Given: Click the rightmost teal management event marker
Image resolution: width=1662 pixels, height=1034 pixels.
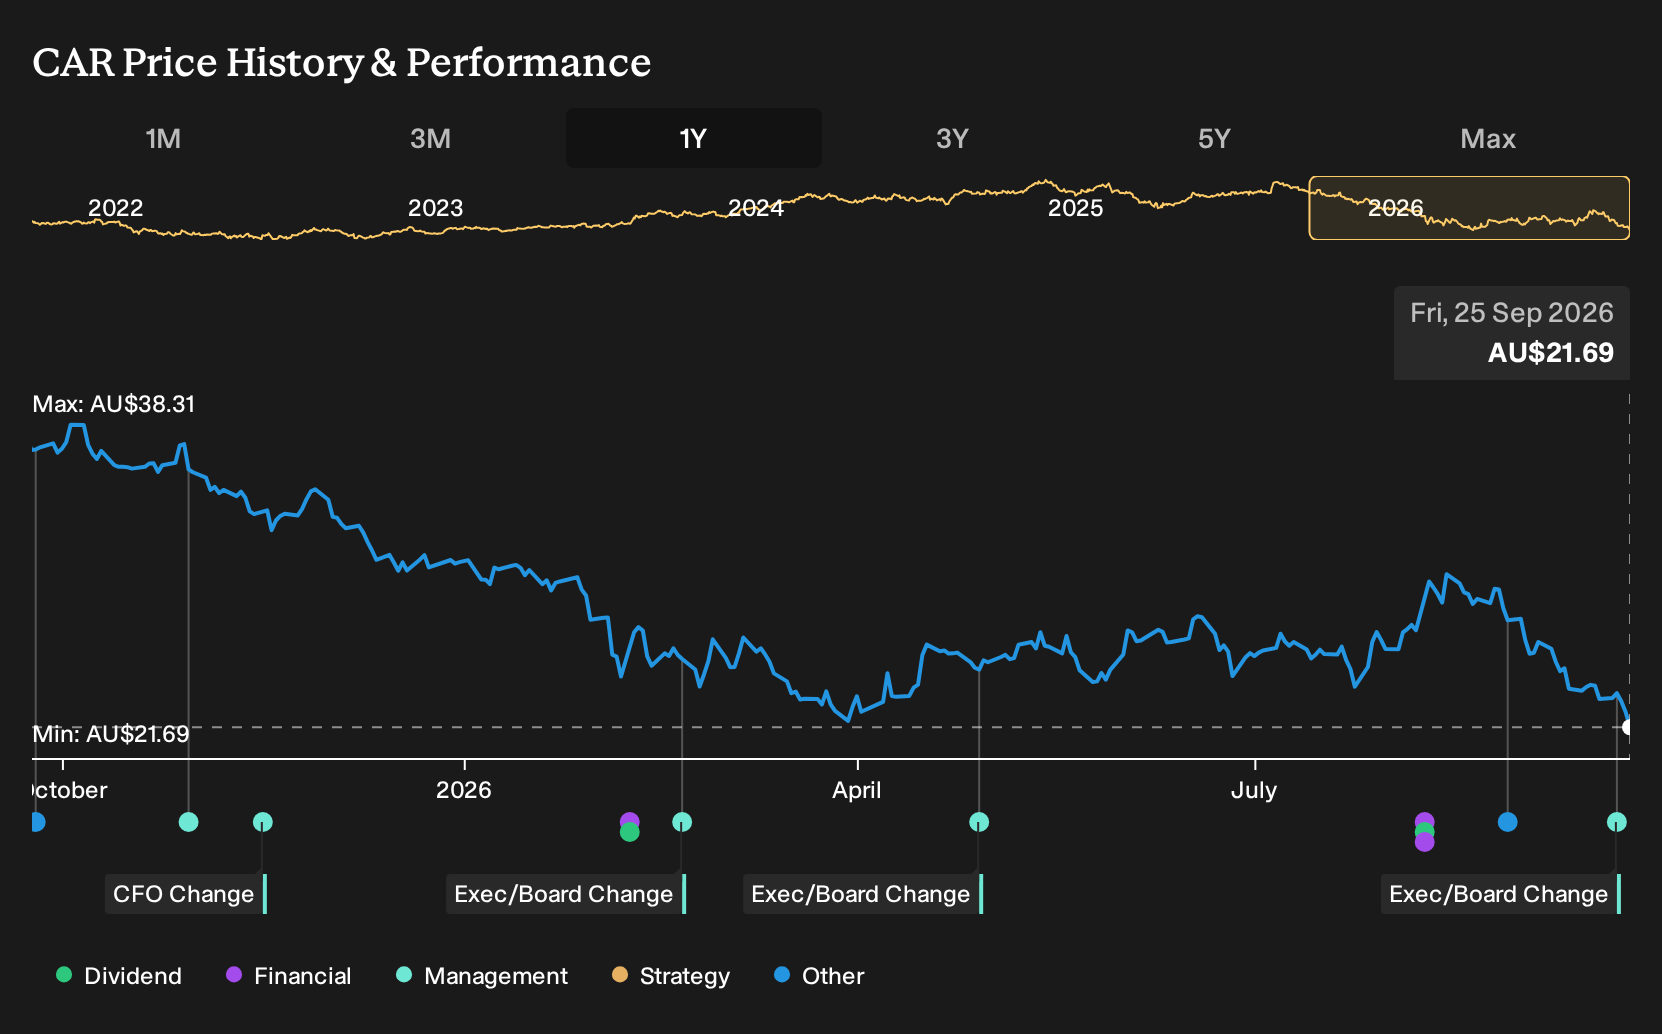Looking at the screenshot, I should coord(1617,822).
